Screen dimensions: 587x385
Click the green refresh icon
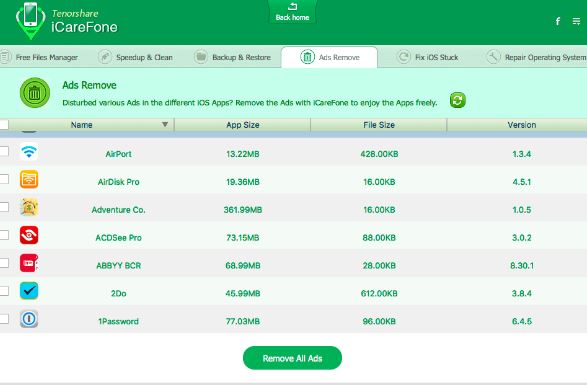tap(457, 100)
